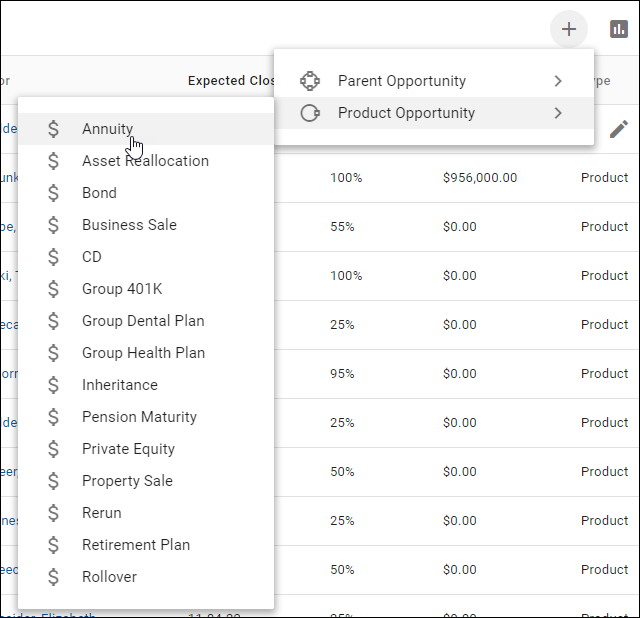Click the pencil edit icon

pos(619,129)
